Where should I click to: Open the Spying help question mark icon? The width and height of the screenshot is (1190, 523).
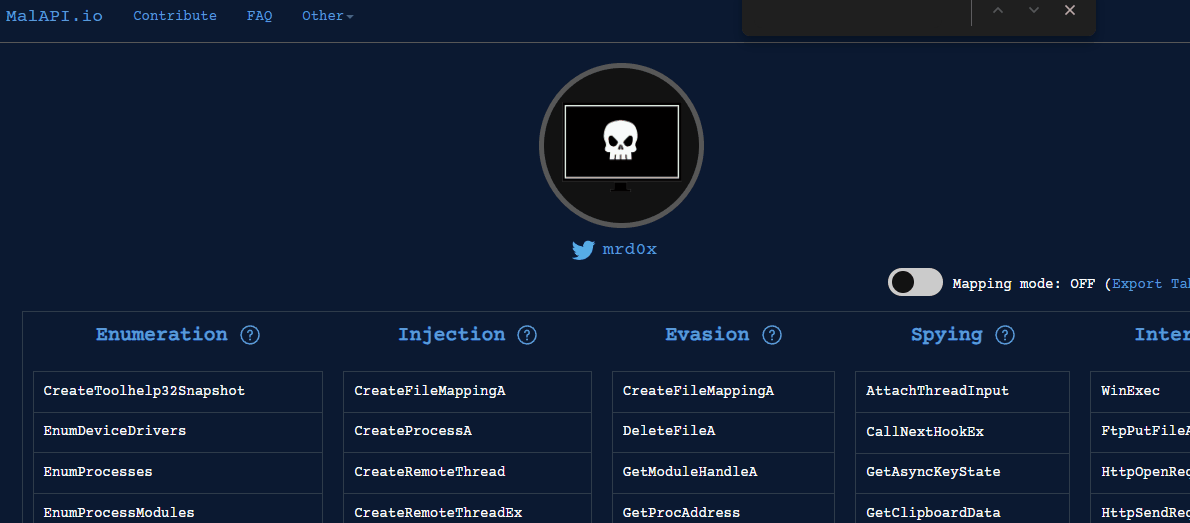(1005, 335)
